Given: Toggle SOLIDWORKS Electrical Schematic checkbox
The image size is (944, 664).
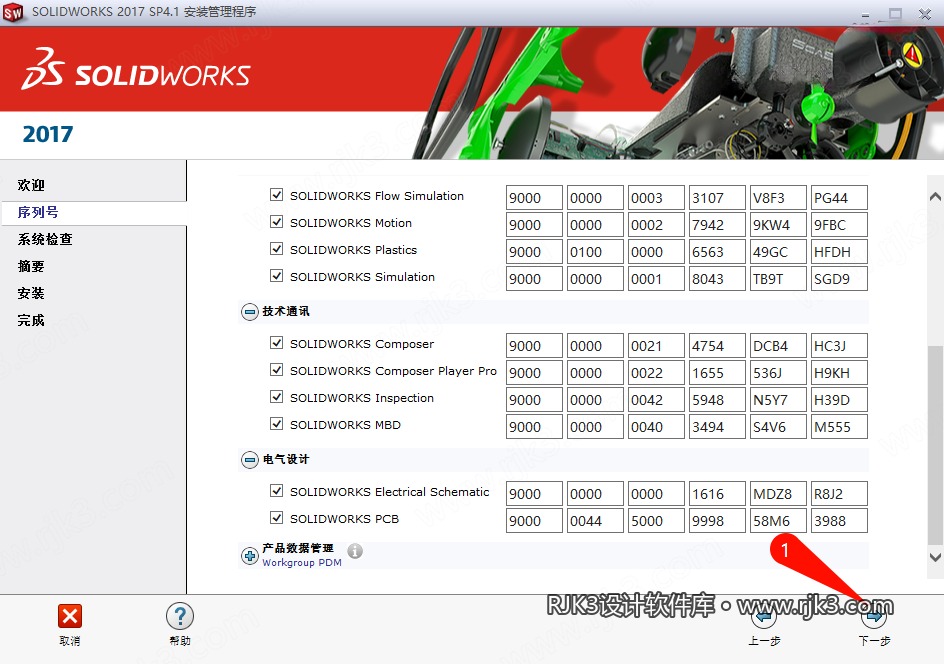Looking at the screenshot, I should 276,491.
